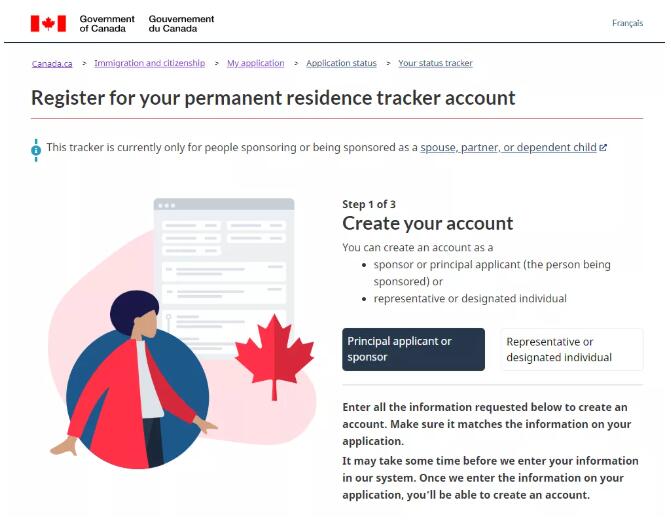Open spouse, partner, or dependent child link
Viewport: 671px width, 522px height.
pyautogui.click(x=508, y=148)
